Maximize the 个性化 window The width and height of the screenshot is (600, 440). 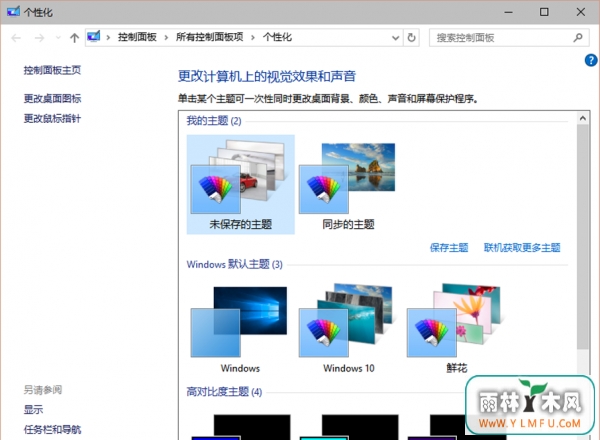(544, 12)
